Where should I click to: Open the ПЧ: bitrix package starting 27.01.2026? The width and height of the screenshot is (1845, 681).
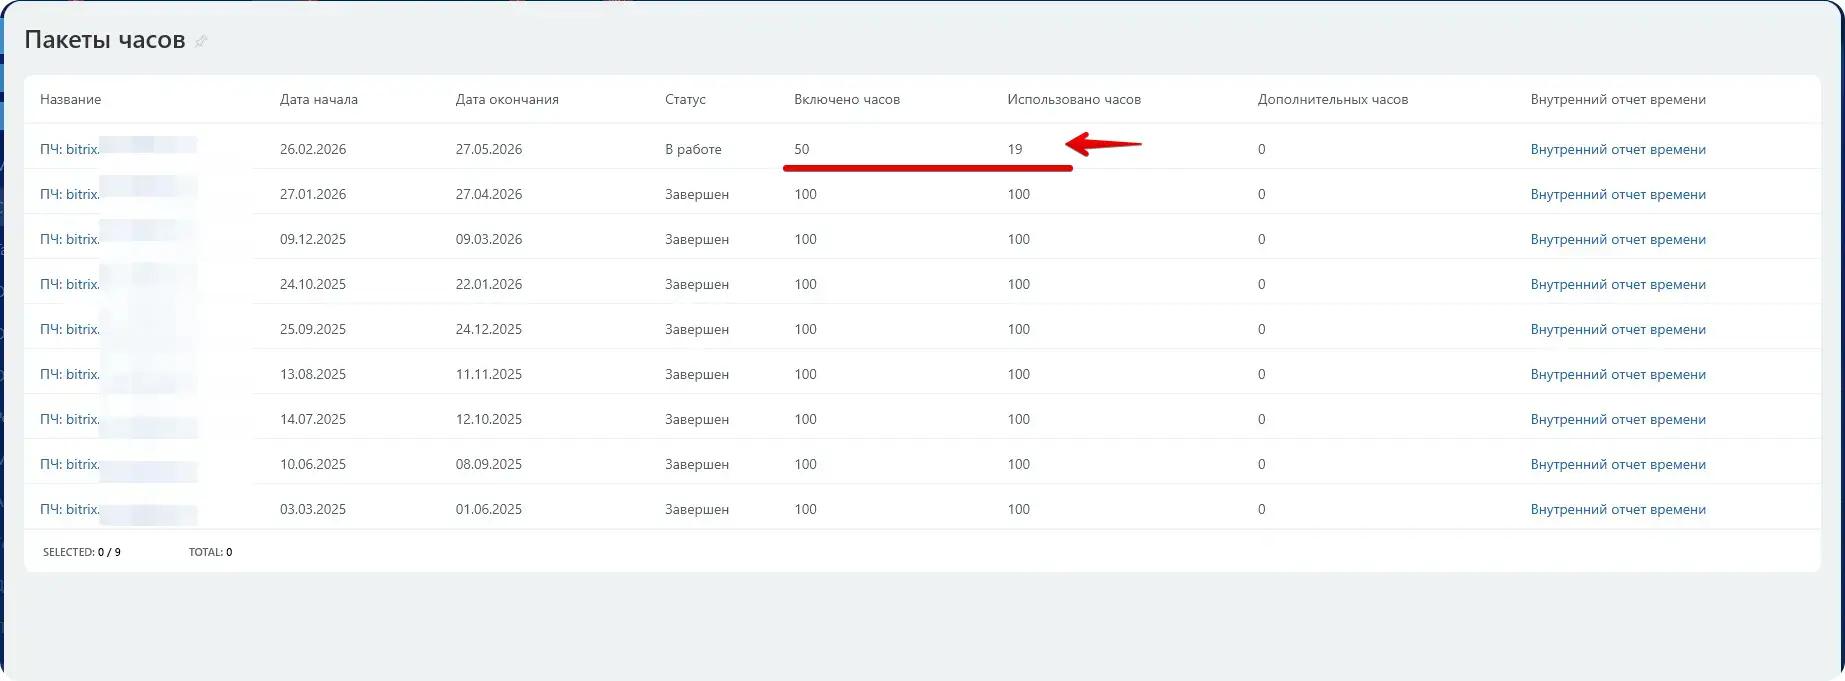(70, 194)
